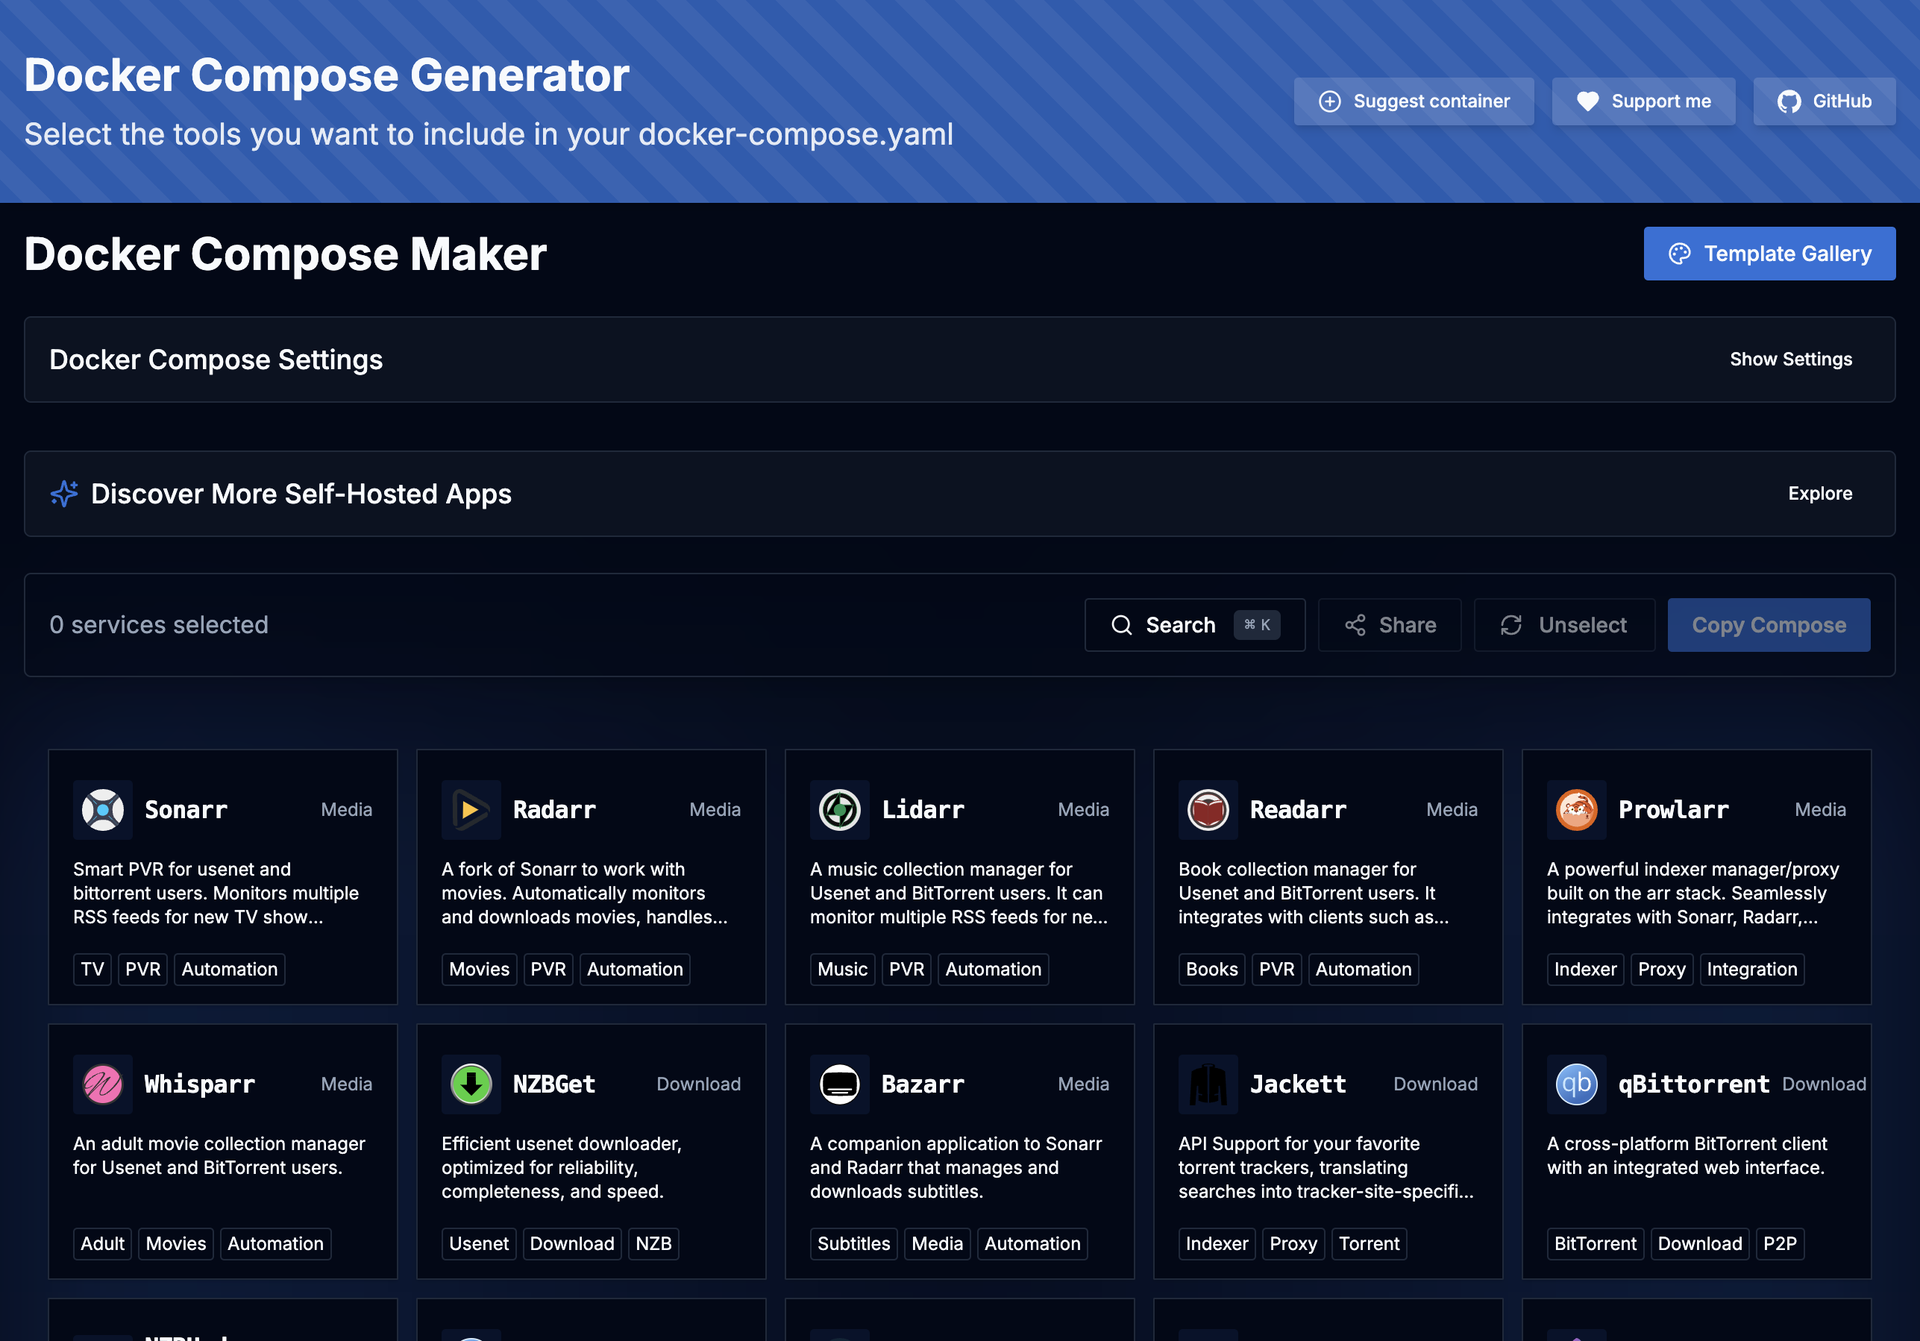Click the Torrent tag on Jackett
Screen dimensions: 1920x1341
click(x=1369, y=1243)
